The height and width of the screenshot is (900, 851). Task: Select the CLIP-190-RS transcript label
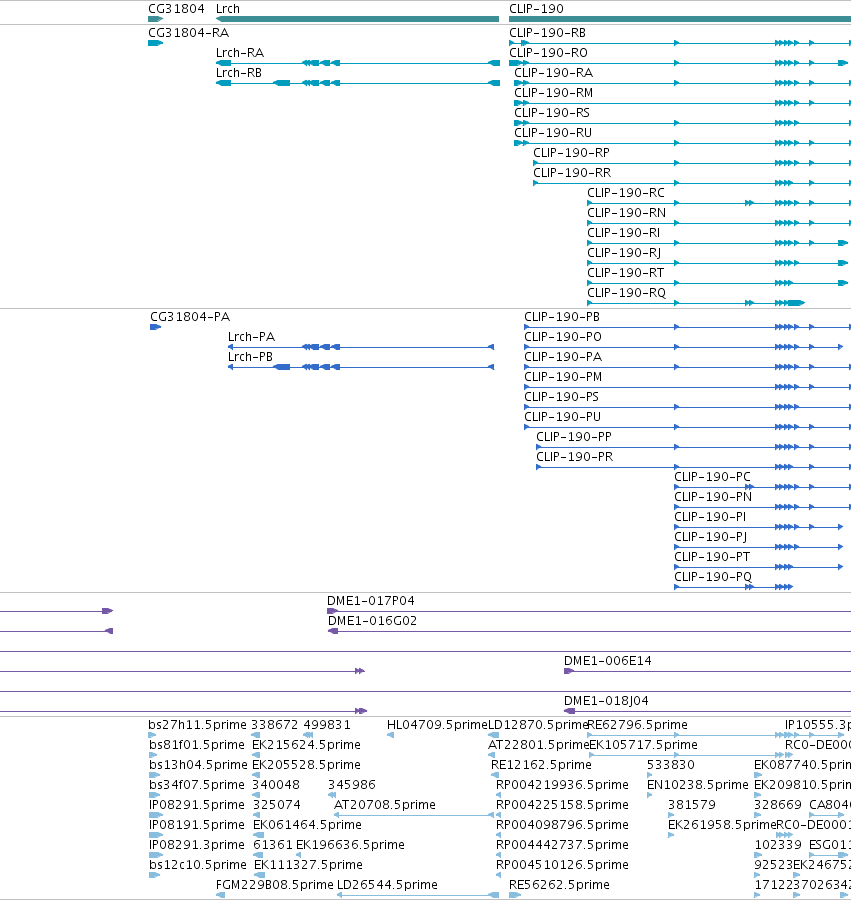coord(552,113)
